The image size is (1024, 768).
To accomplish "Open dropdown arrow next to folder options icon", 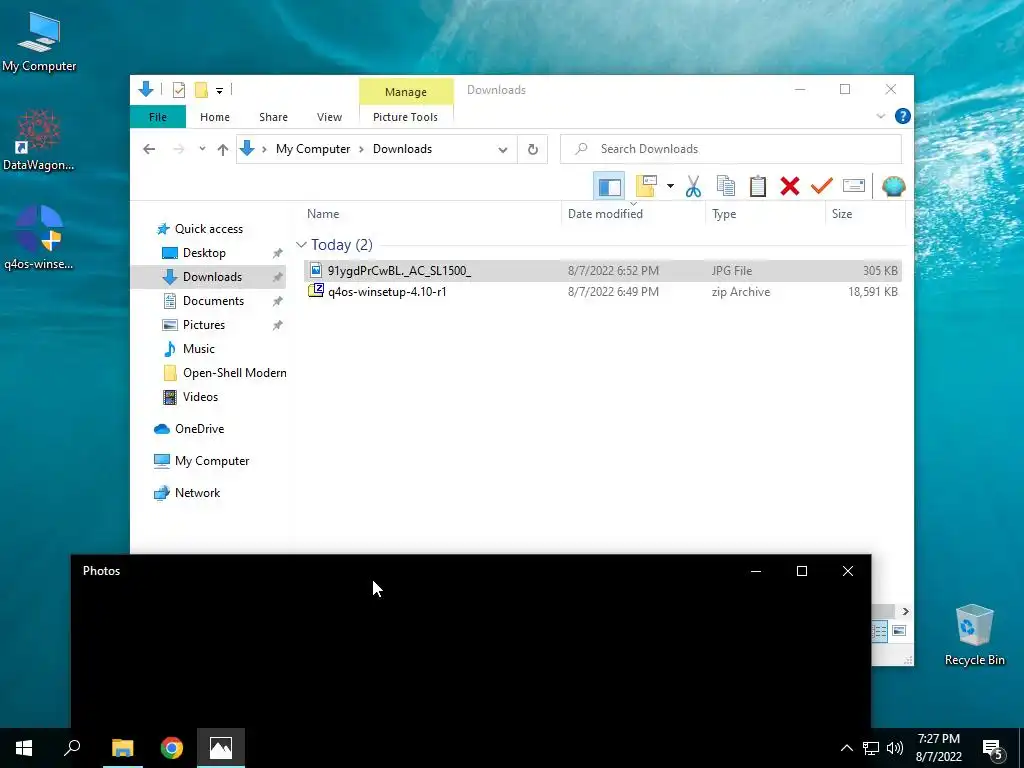I will click(x=670, y=186).
